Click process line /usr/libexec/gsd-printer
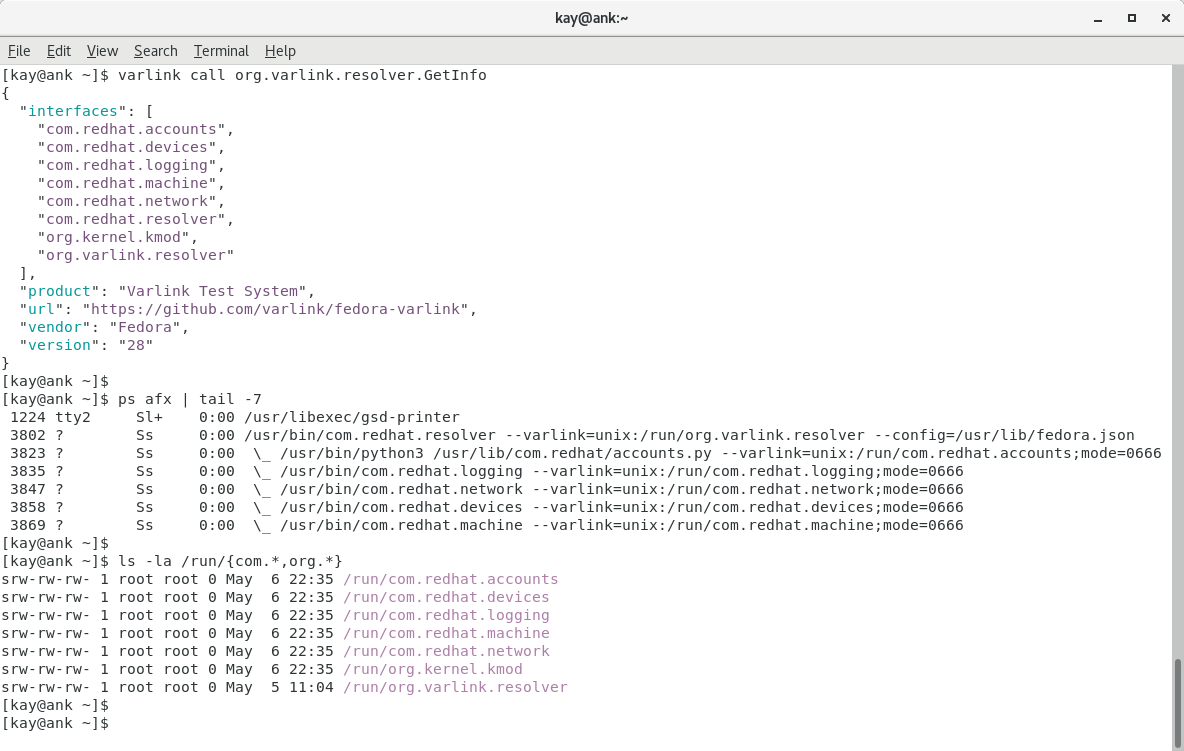Screen dimensions: 1184x751 352,417
